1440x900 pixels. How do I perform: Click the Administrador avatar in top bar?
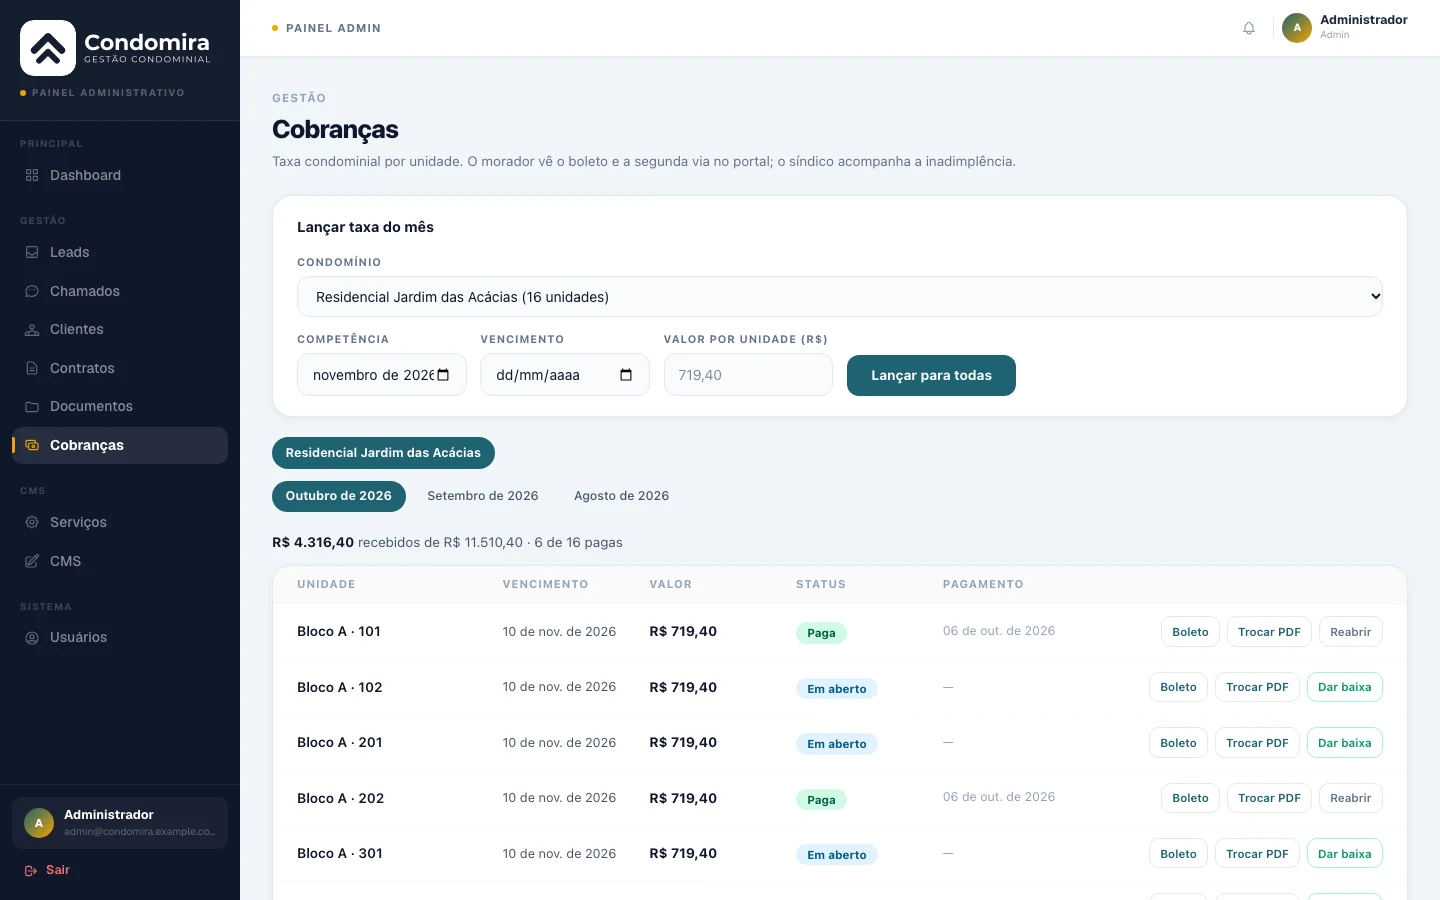pyautogui.click(x=1297, y=28)
